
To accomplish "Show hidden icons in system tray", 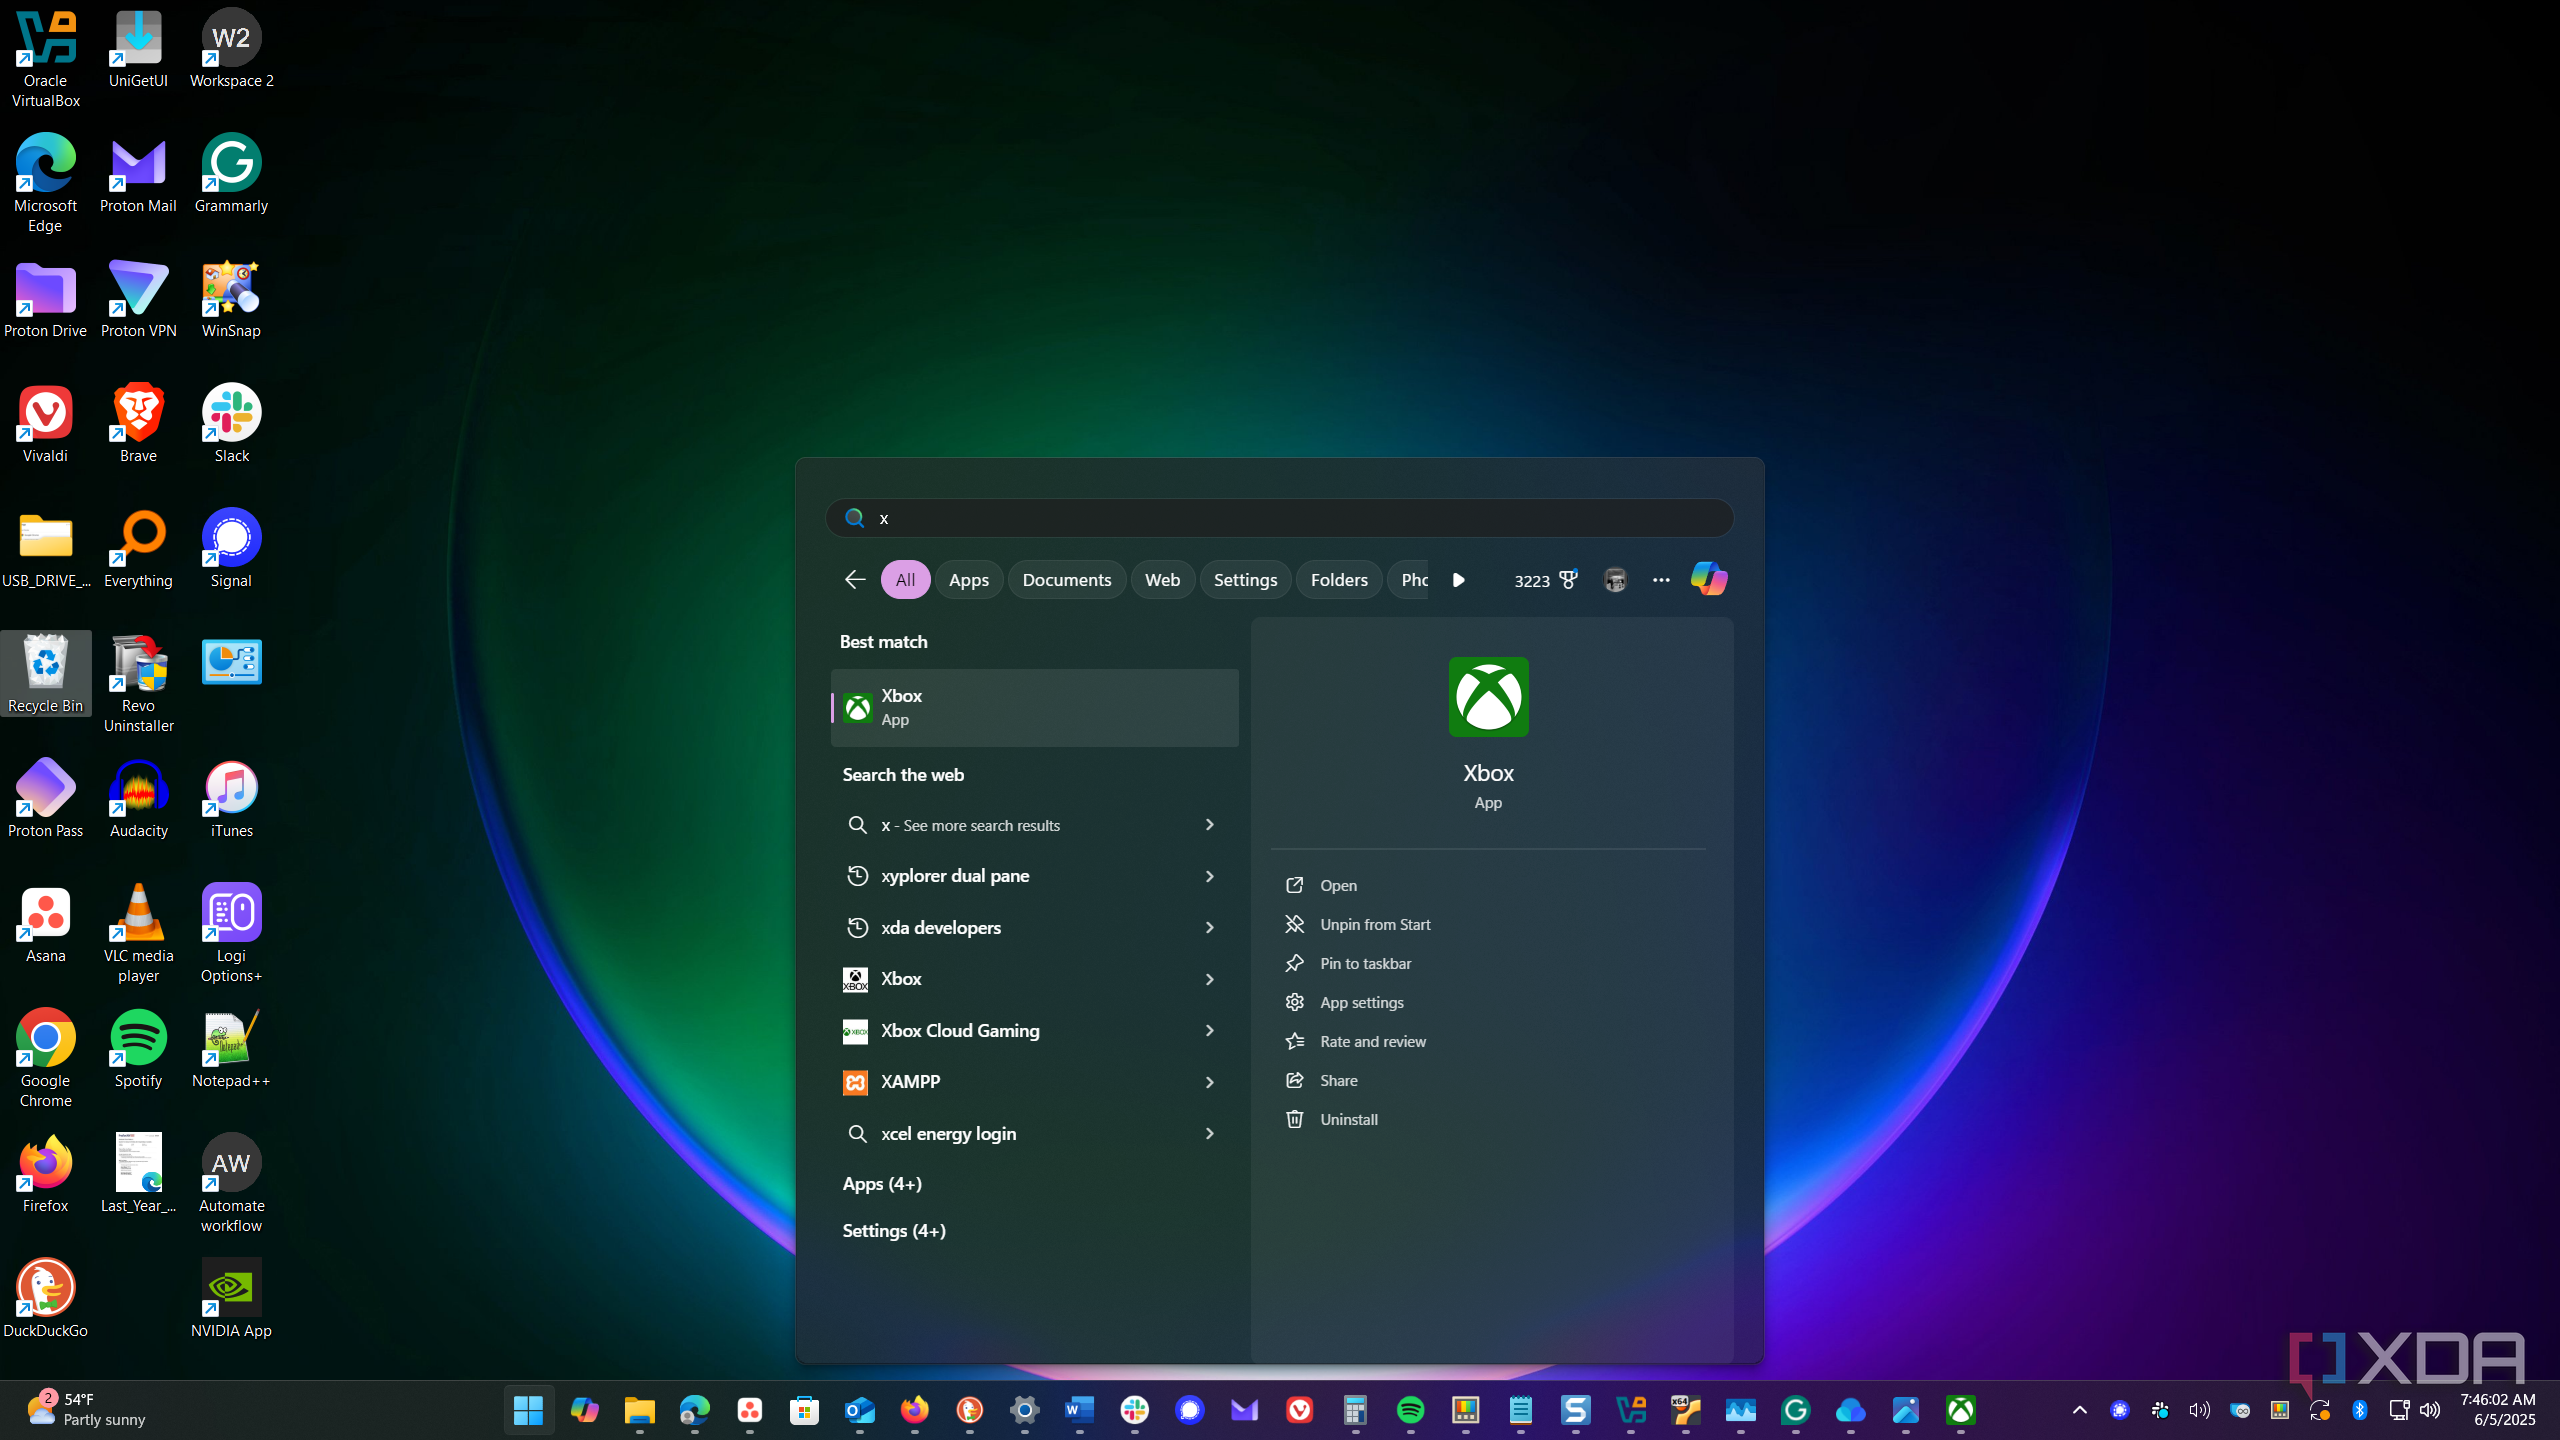I will [2080, 1410].
